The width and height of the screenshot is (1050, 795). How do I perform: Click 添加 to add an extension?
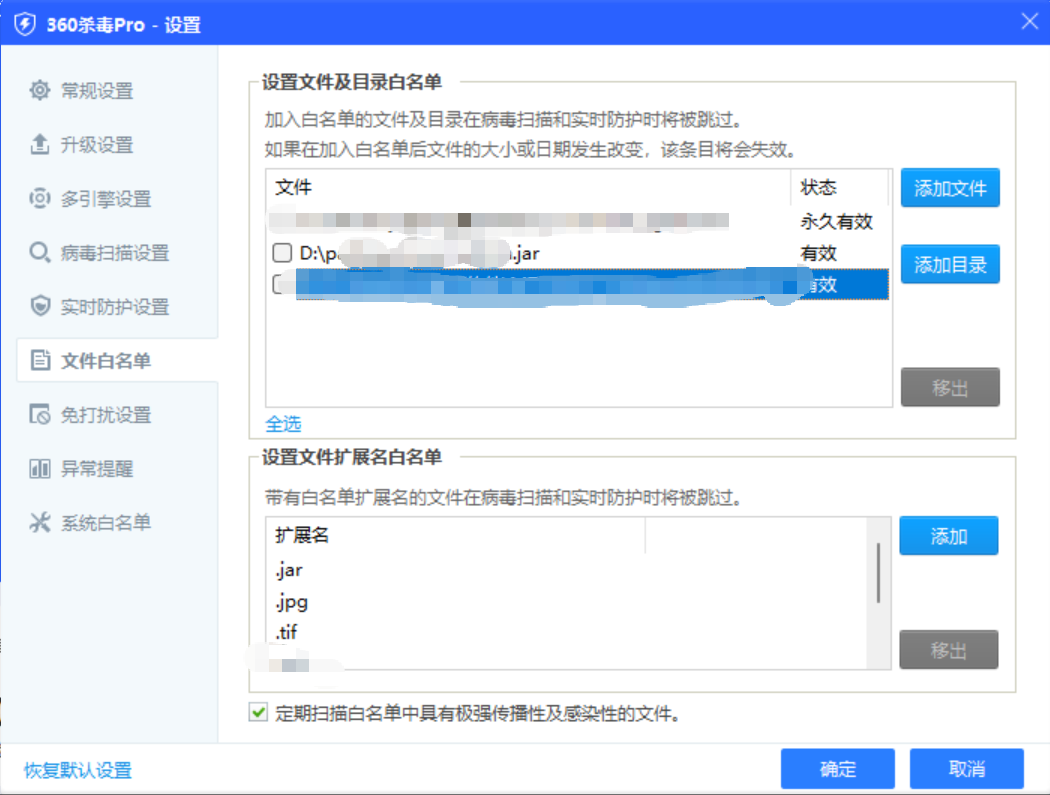click(x=948, y=536)
